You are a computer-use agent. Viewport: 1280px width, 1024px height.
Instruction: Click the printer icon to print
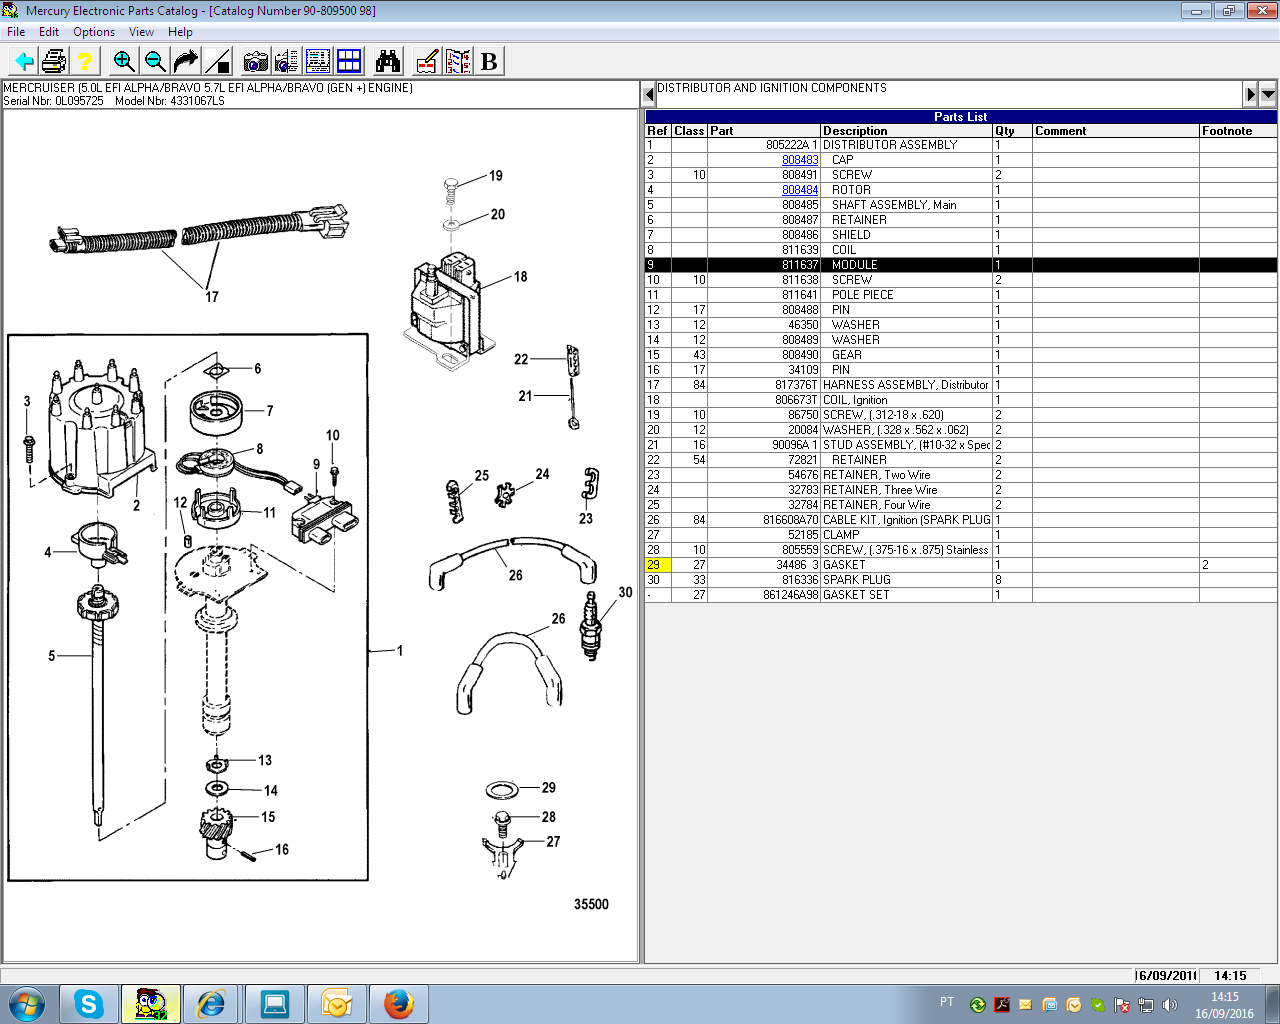click(54, 62)
